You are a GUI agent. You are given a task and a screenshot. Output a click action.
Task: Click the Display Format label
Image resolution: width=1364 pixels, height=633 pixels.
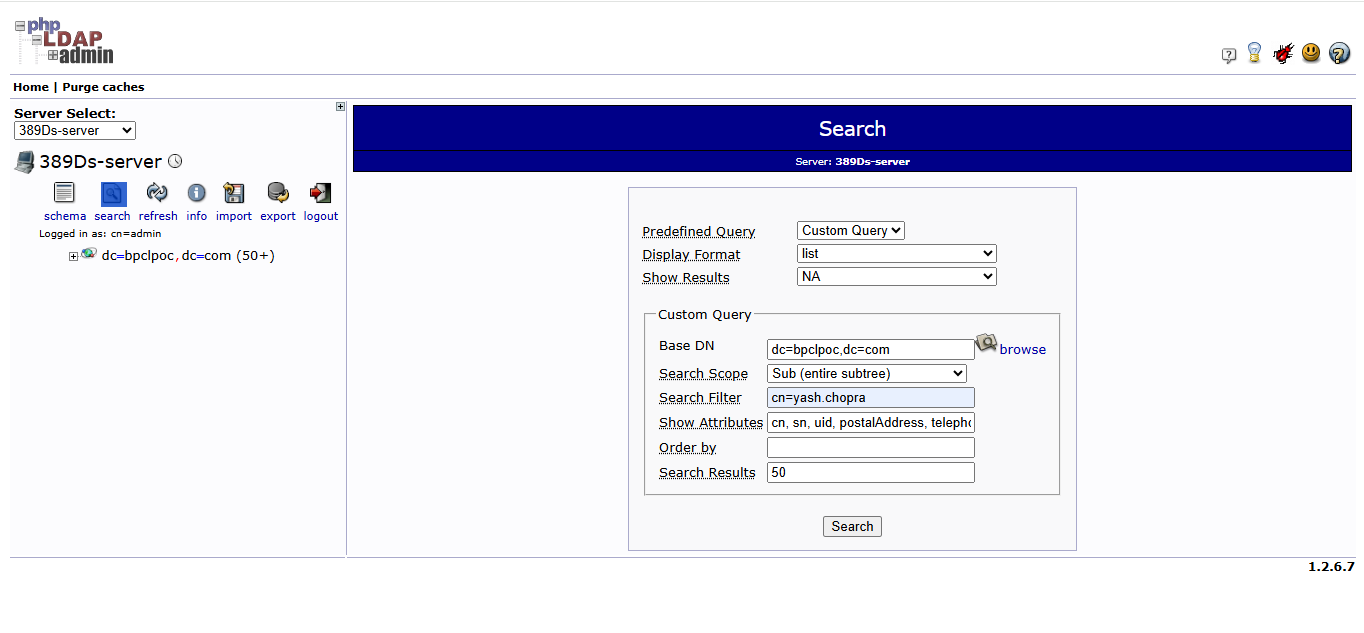(x=691, y=255)
